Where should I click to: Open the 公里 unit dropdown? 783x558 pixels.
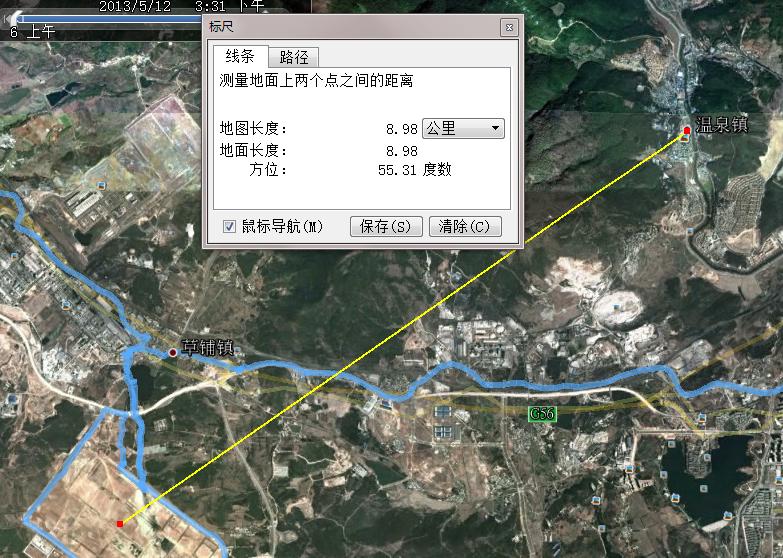click(x=463, y=128)
